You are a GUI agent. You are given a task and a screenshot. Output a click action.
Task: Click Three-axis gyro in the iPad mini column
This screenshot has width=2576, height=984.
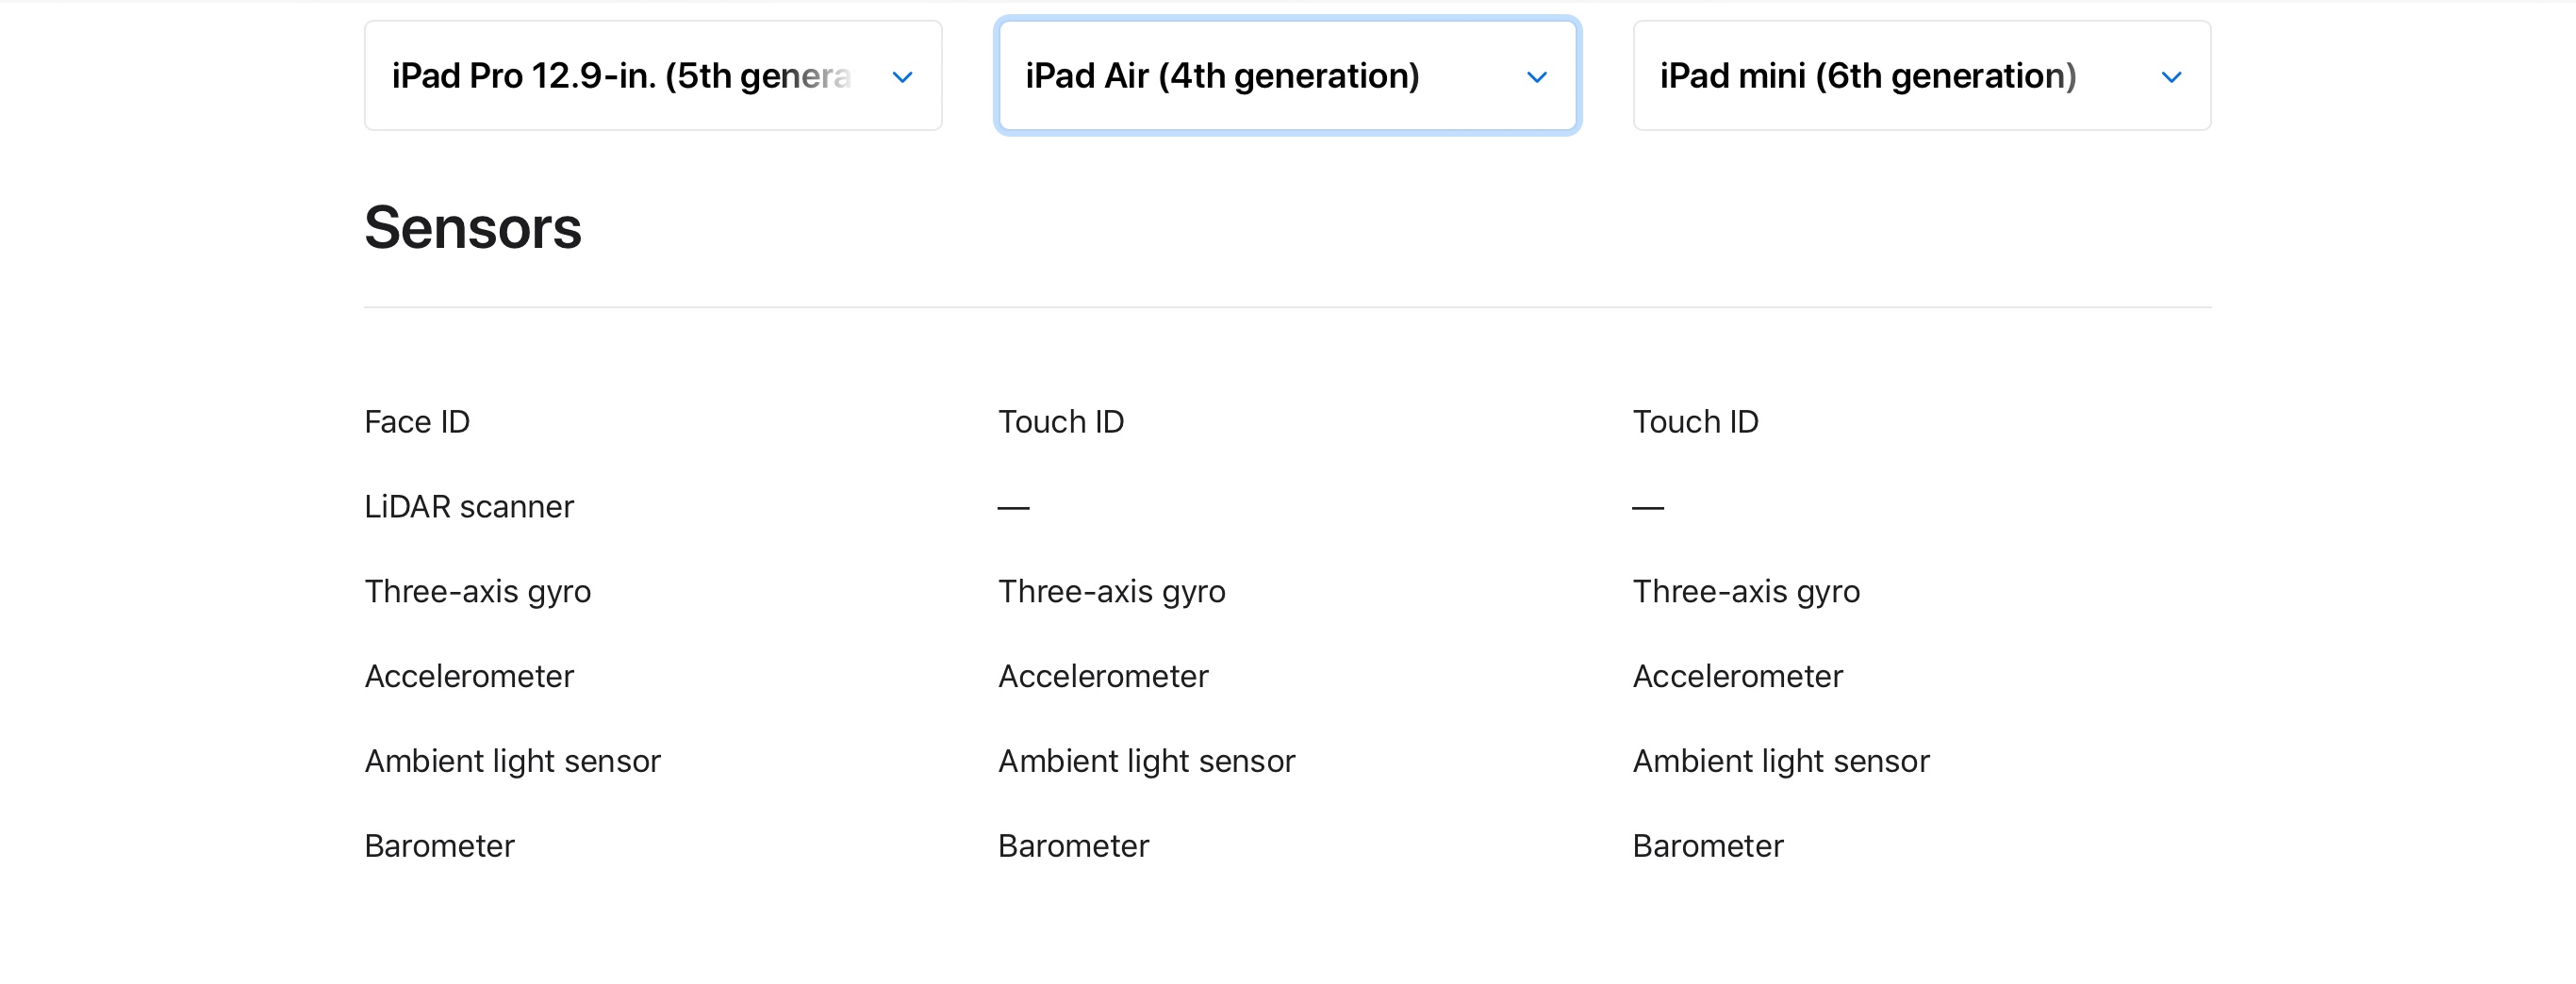(1746, 592)
